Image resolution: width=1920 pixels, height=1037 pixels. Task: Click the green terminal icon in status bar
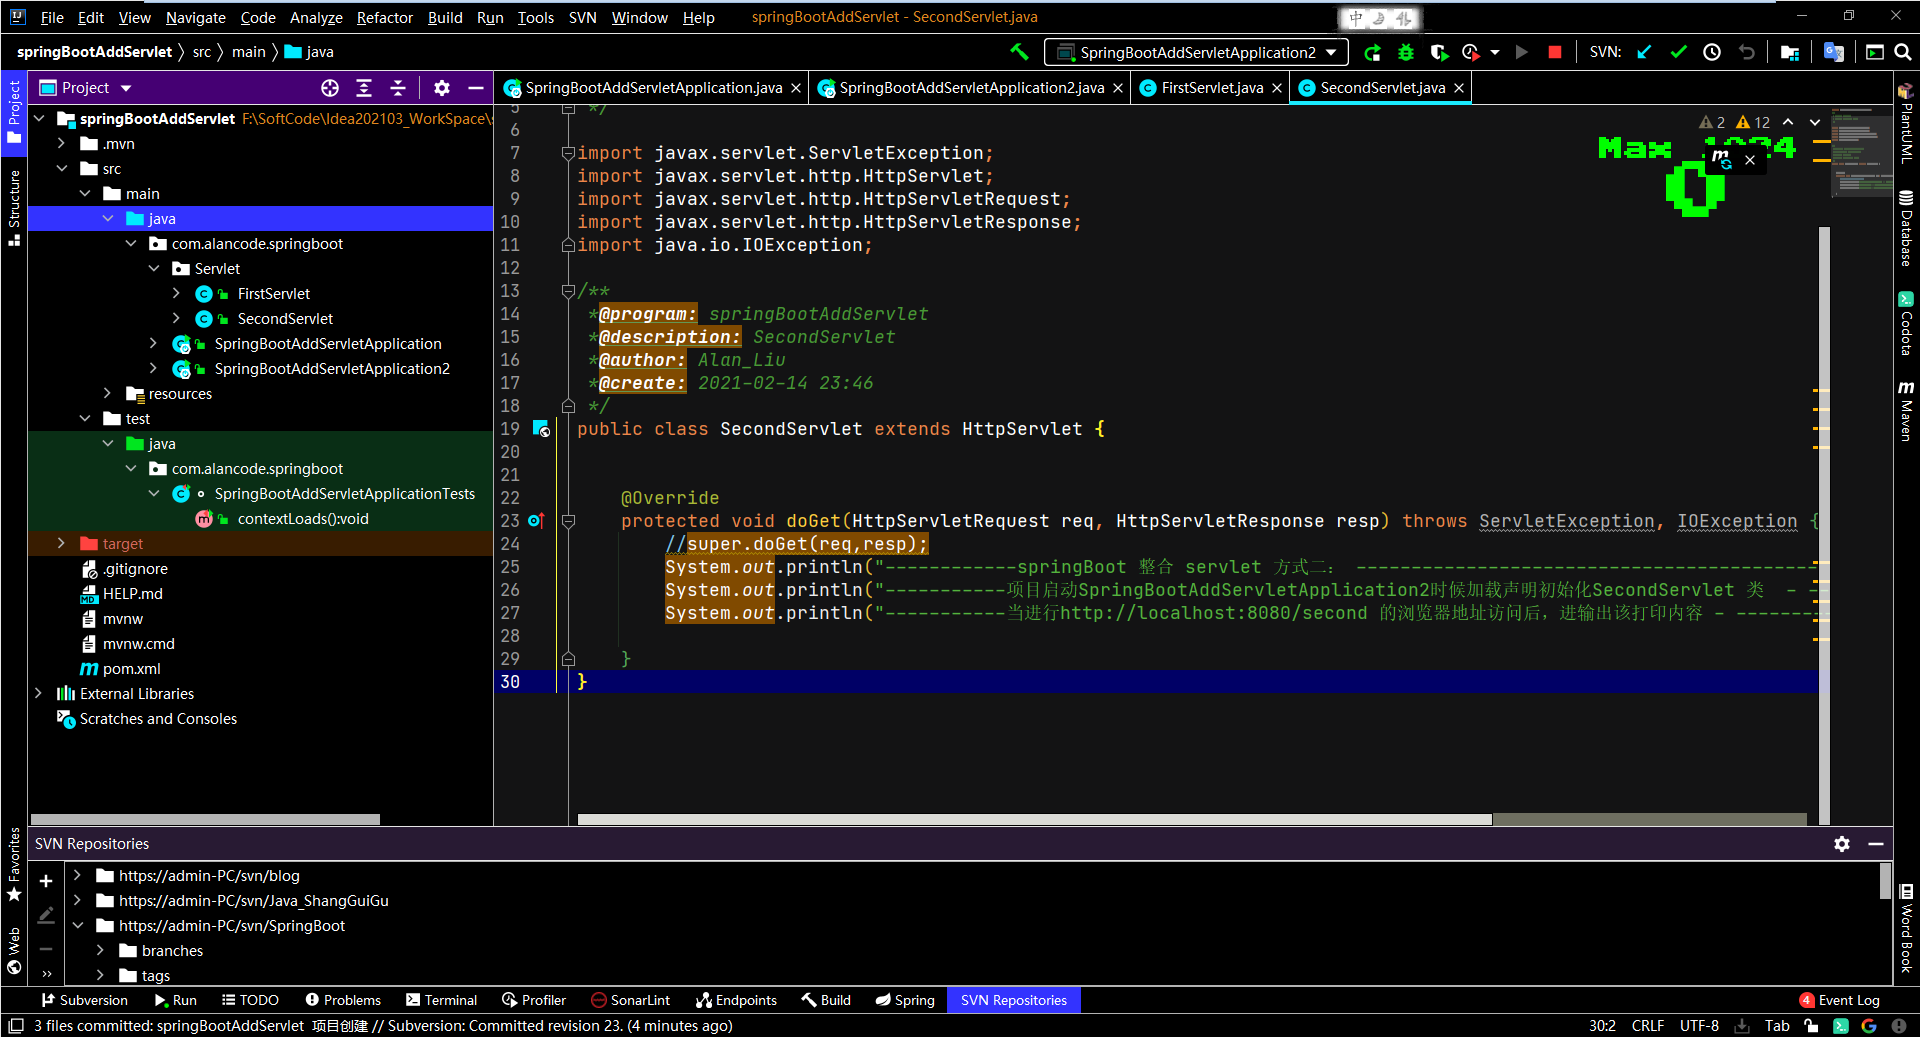coord(1841,1026)
